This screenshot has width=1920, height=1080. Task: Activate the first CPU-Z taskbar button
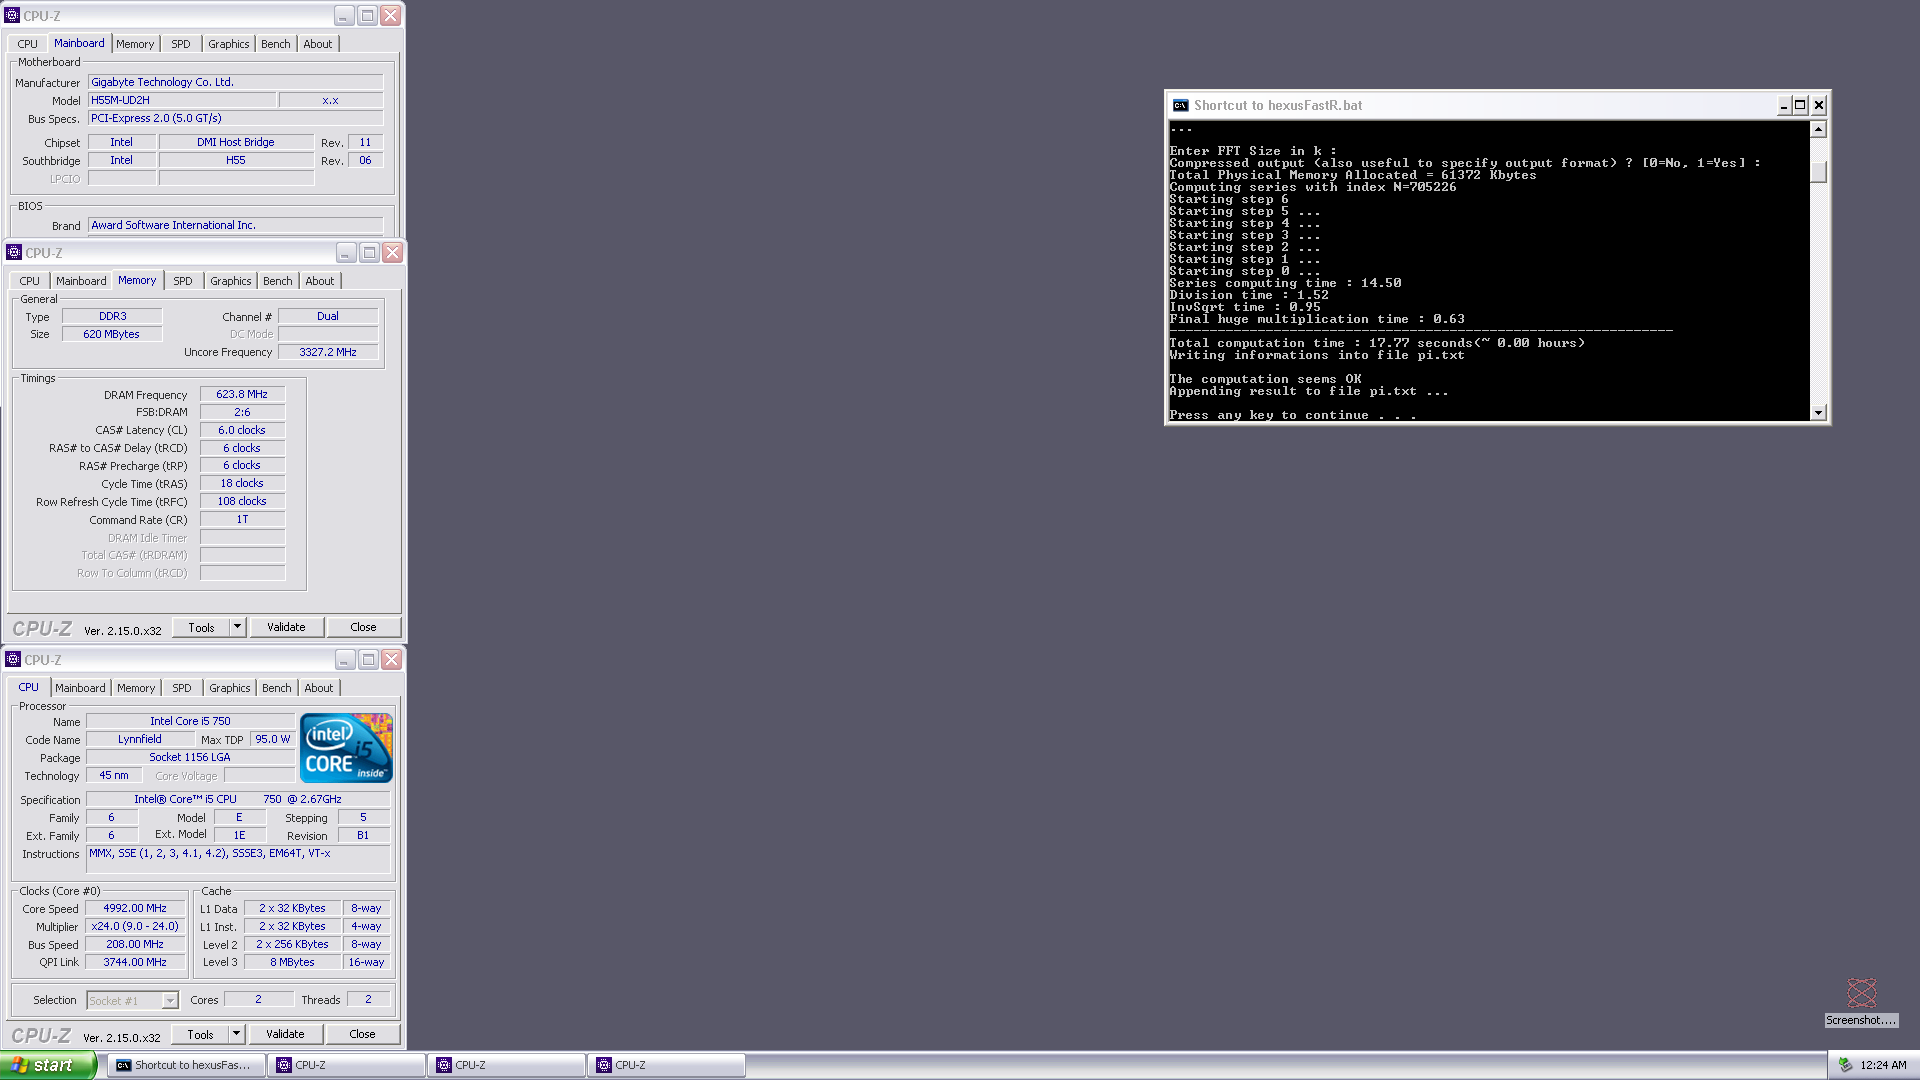coord(346,1065)
